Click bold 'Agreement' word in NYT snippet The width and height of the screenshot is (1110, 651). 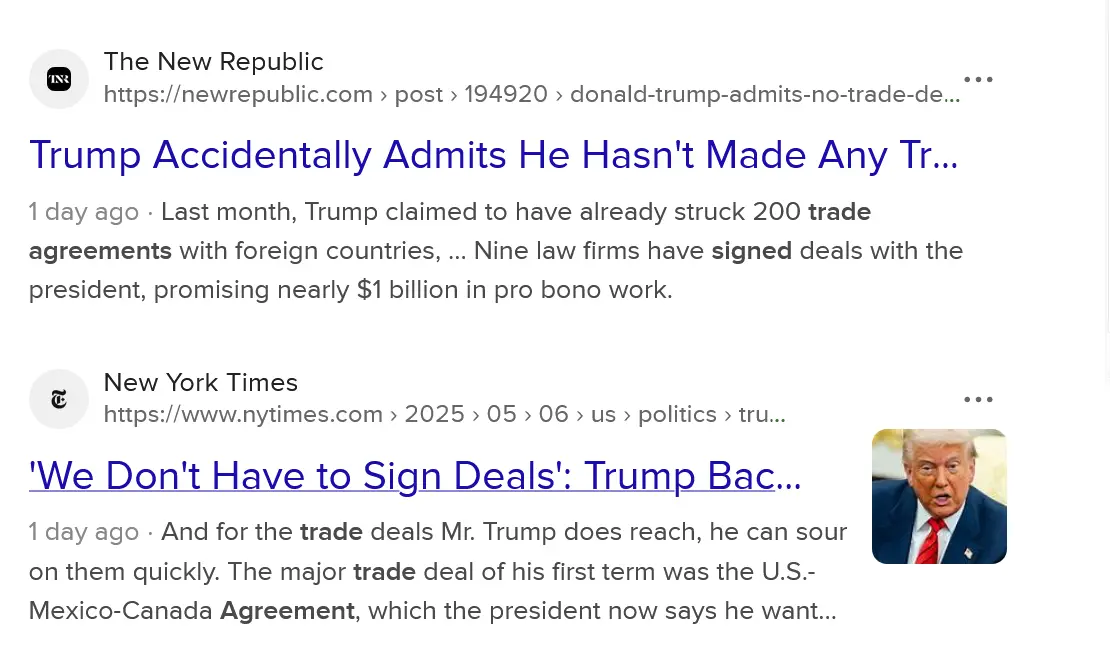pyautogui.click(x=287, y=611)
